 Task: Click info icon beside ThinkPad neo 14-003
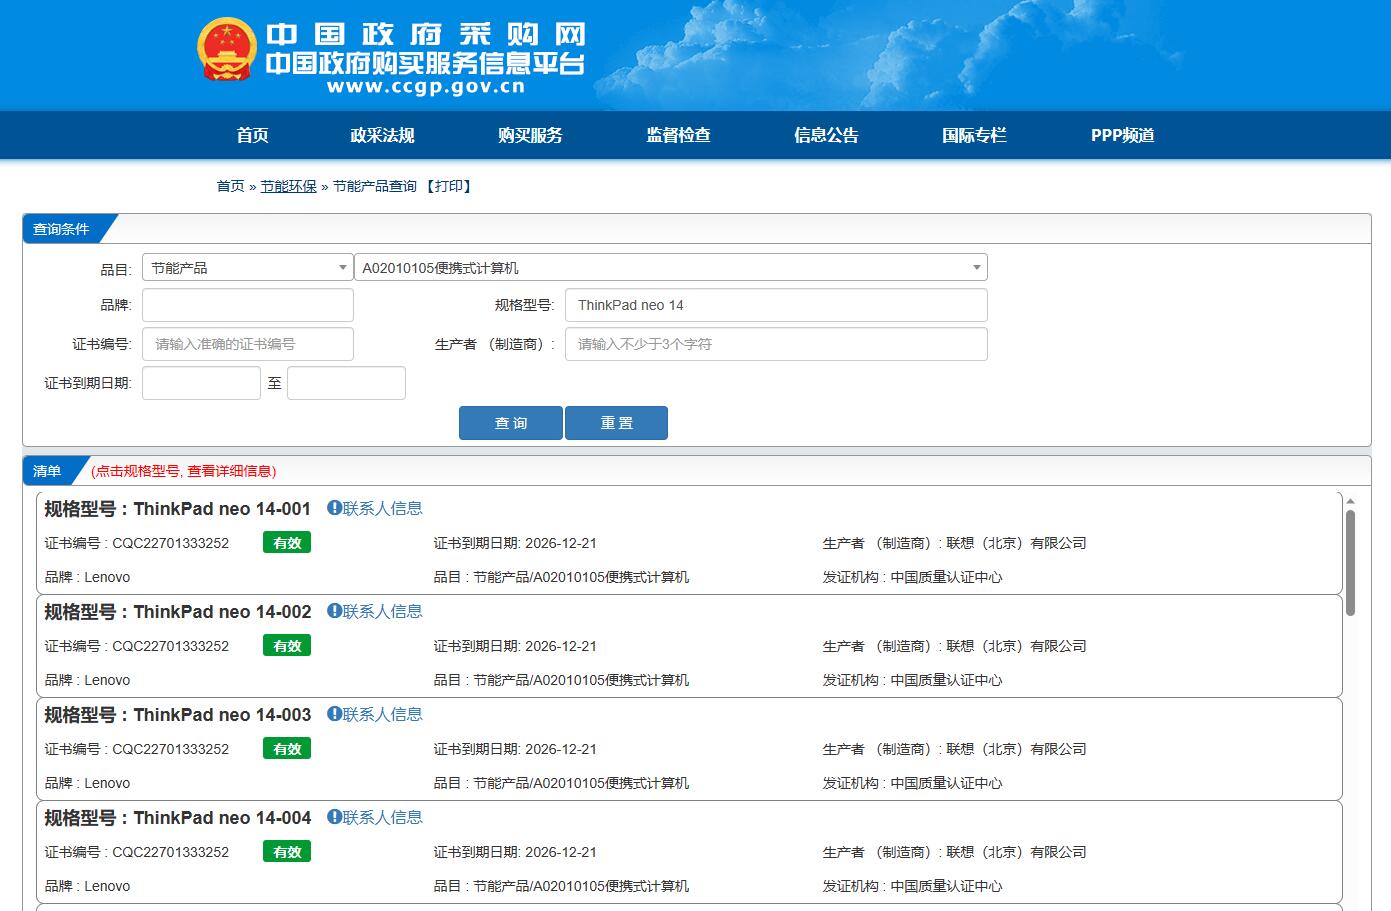(334, 714)
